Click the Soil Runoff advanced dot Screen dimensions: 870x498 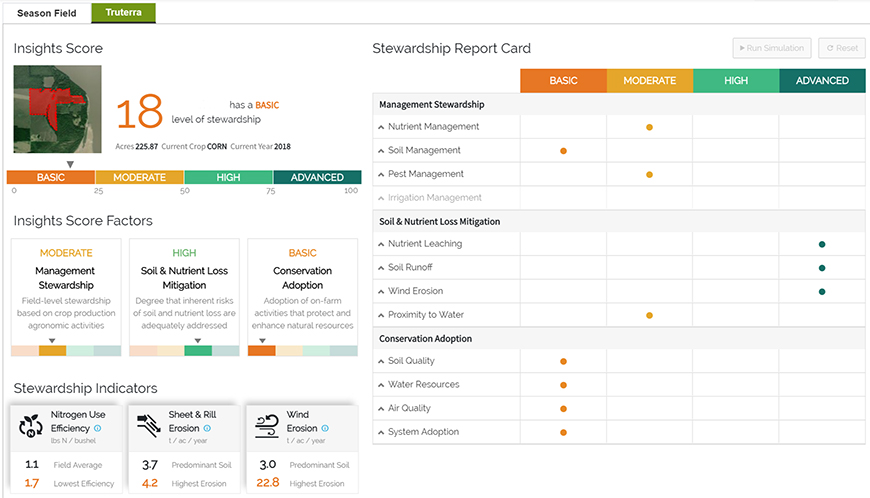(821, 268)
